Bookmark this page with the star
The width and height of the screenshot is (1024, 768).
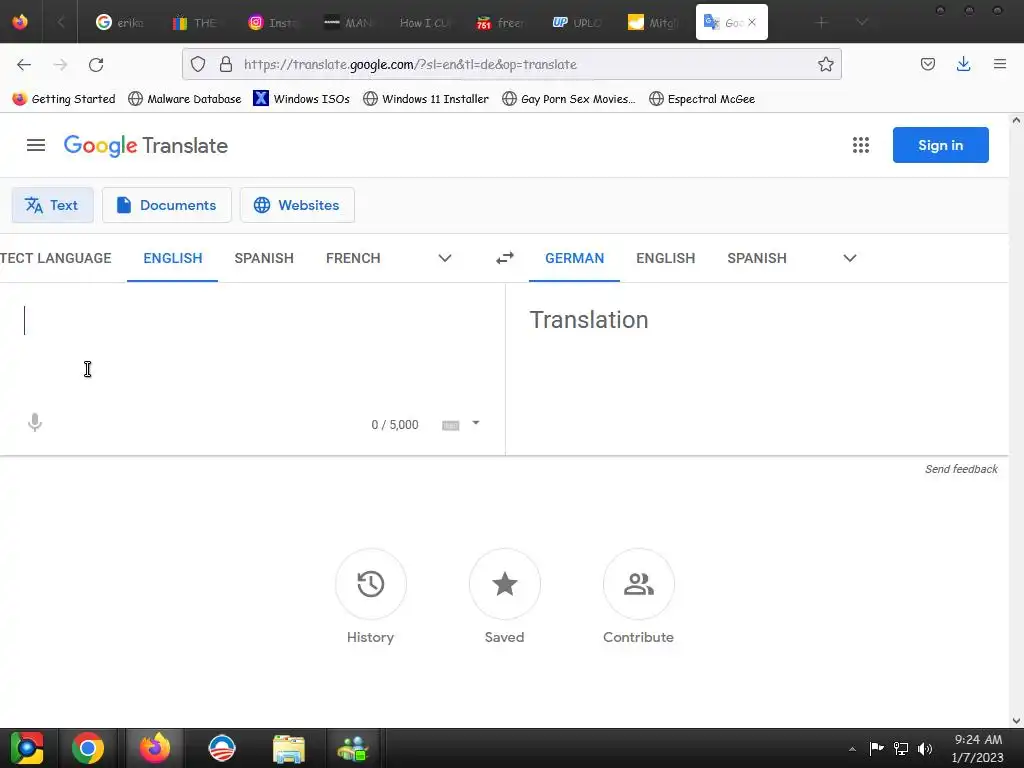(825, 64)
